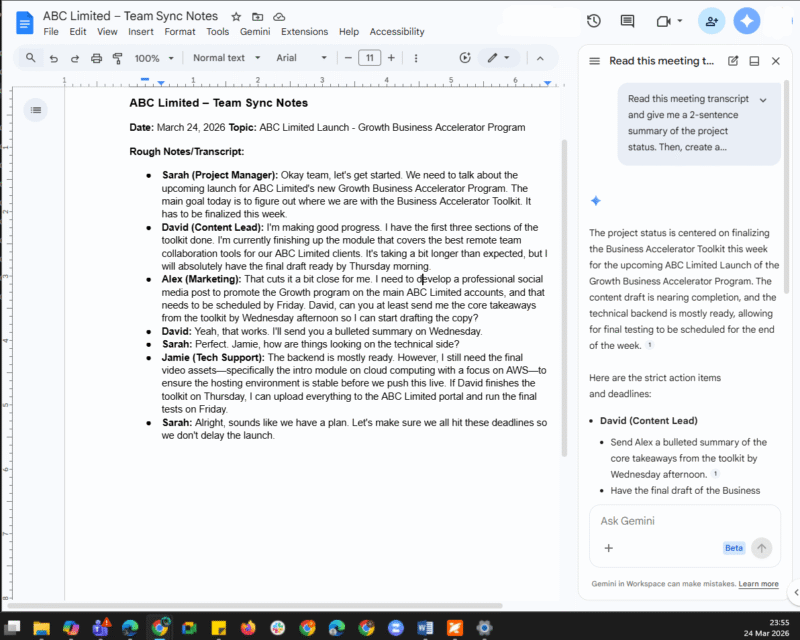Send the prompt with arrow button

coord(761,548)
